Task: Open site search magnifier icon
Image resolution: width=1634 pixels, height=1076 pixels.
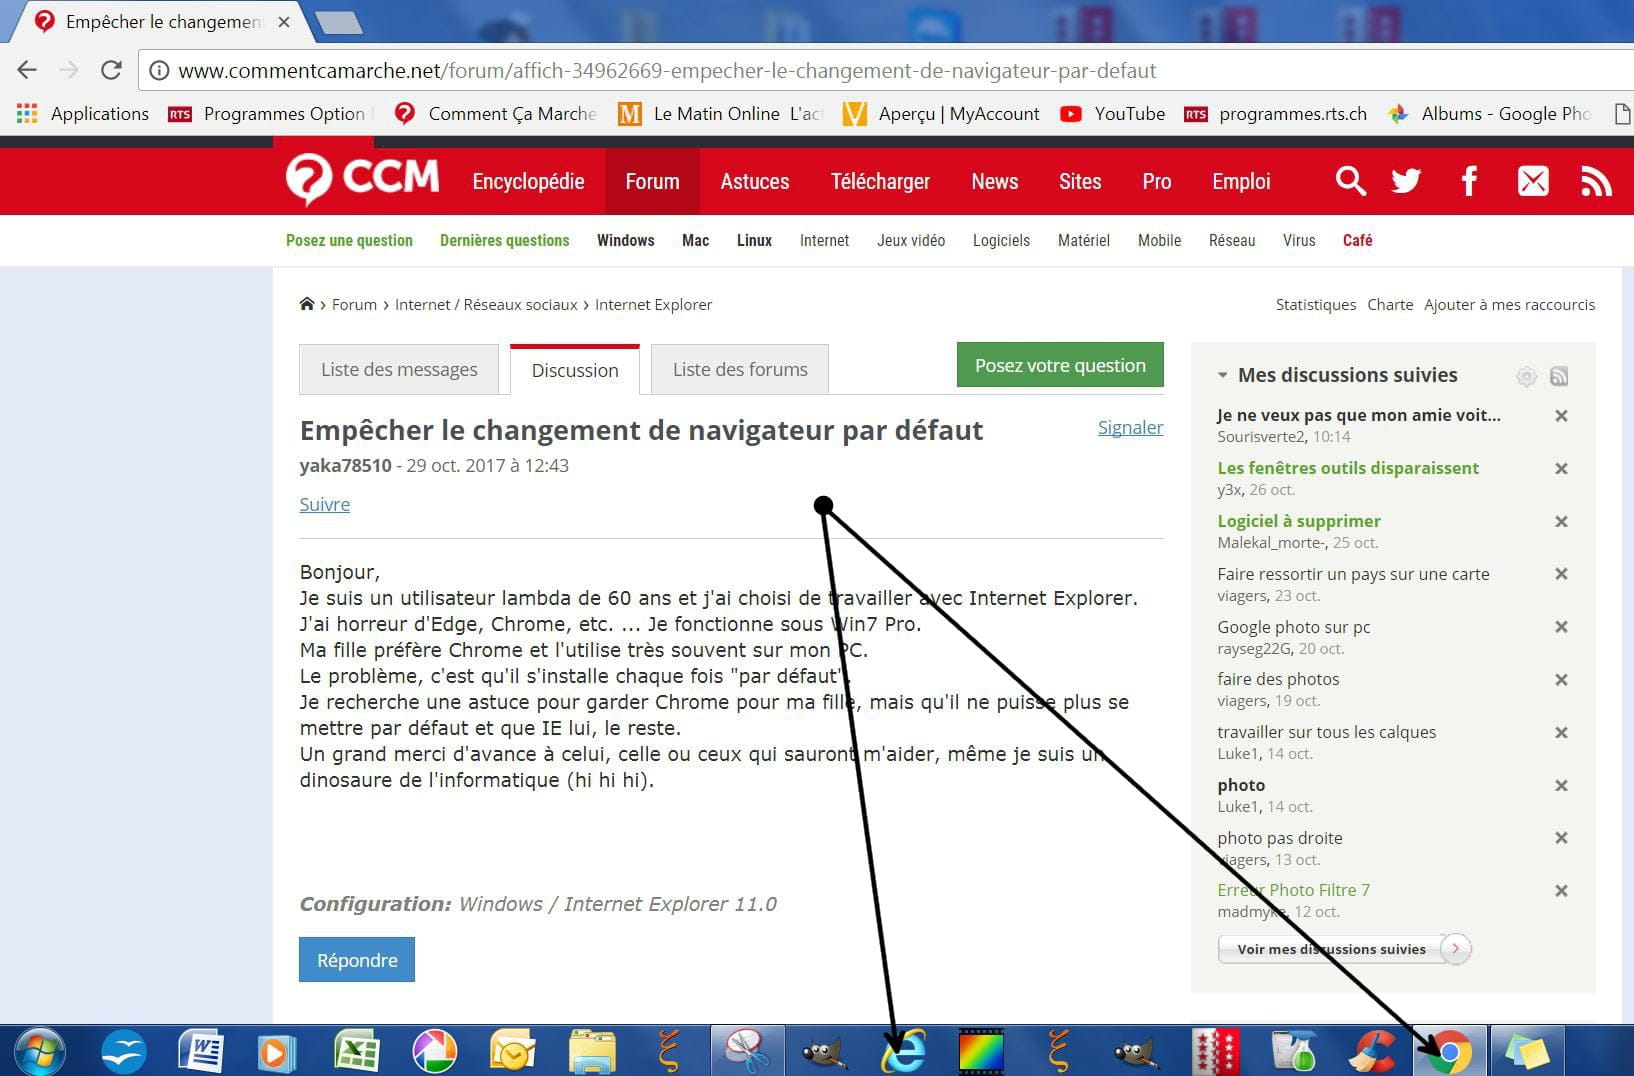Action: pyautogui.click(x=1350, y=181)
